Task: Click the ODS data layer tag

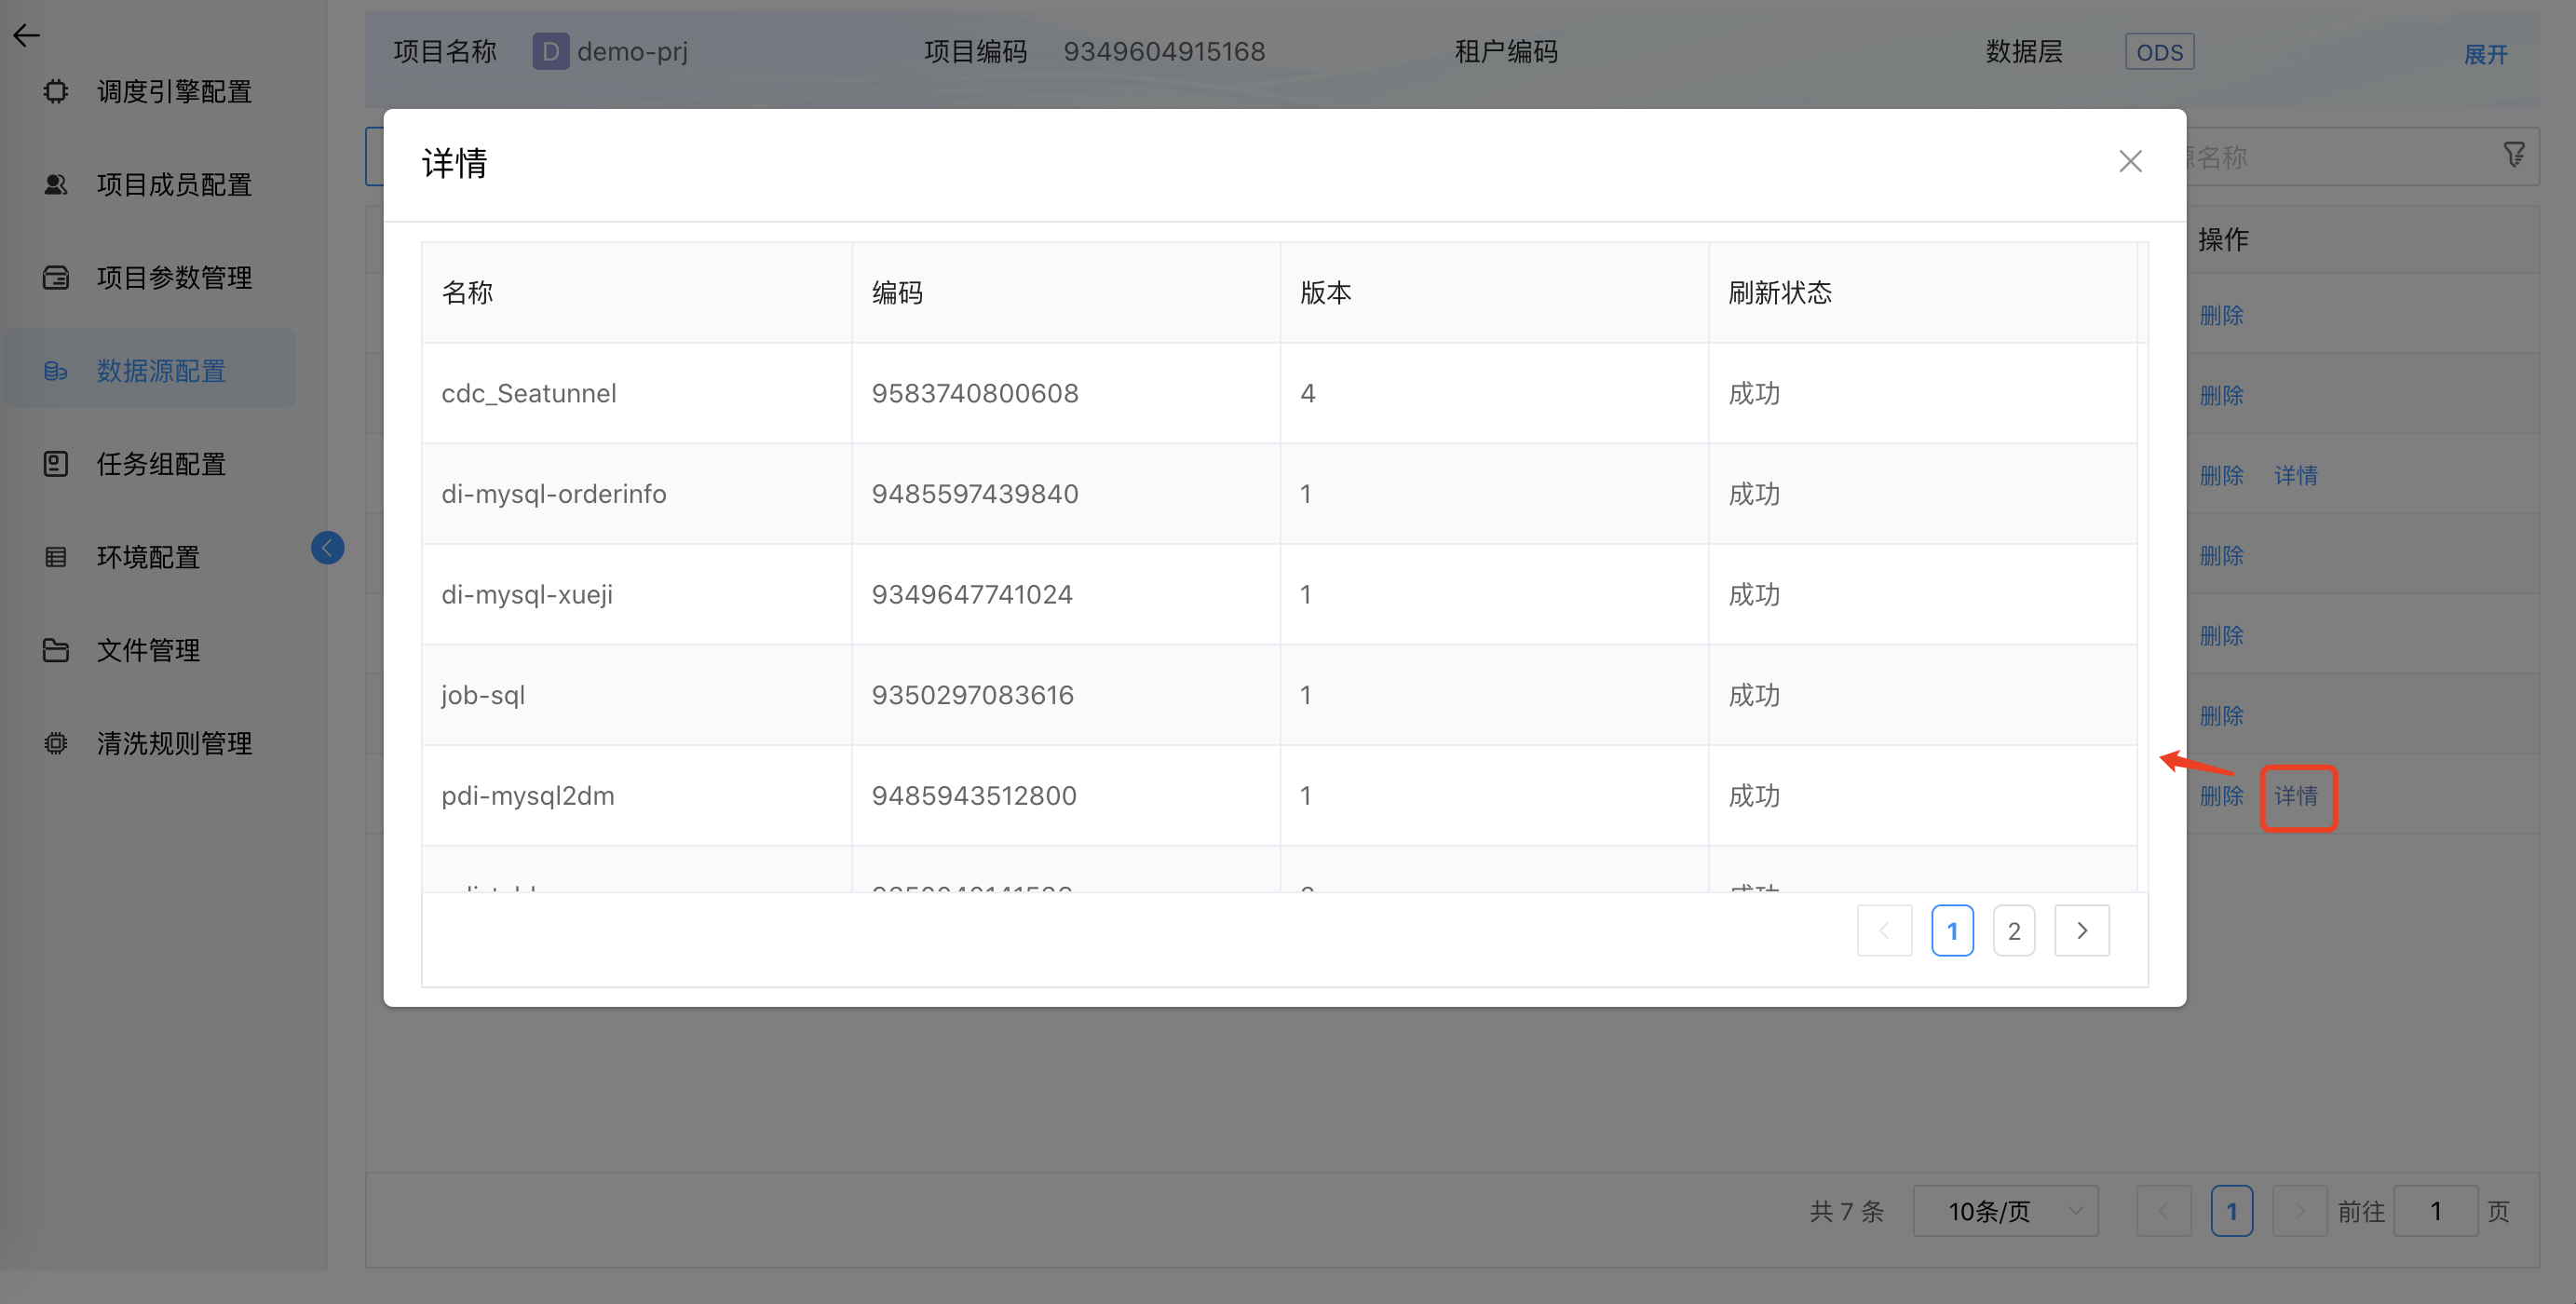Action: click(x=2160, y=51)
